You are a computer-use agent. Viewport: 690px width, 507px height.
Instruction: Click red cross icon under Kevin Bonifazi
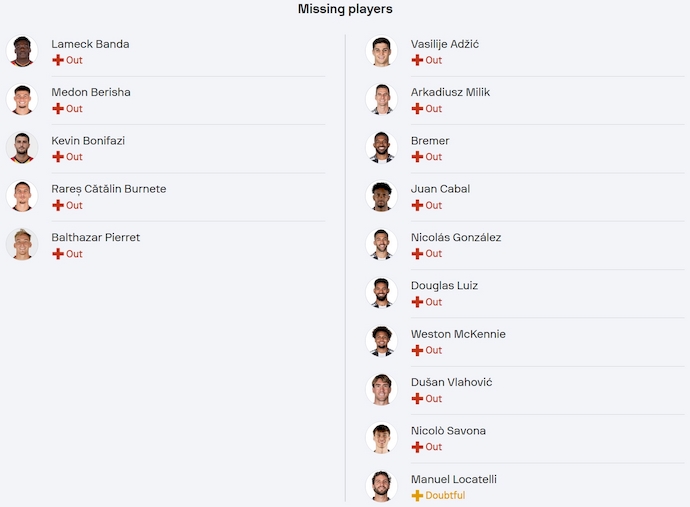coord(58,157)
